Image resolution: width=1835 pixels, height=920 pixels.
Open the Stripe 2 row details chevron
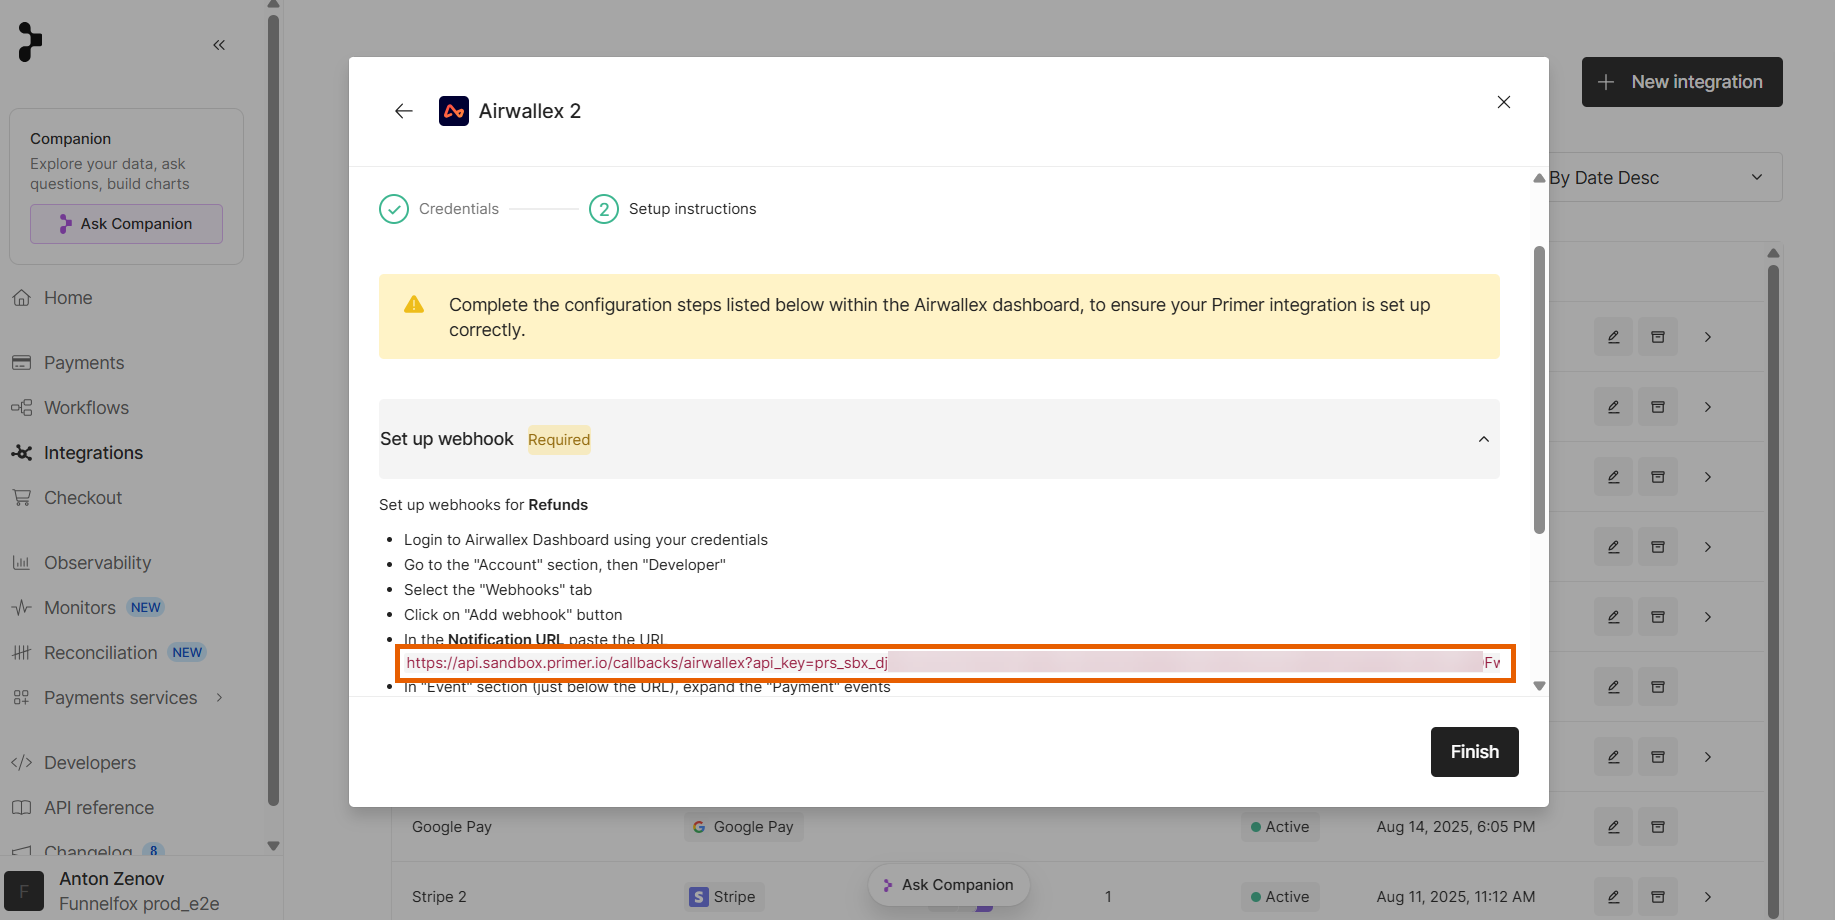pos(1708,897)
